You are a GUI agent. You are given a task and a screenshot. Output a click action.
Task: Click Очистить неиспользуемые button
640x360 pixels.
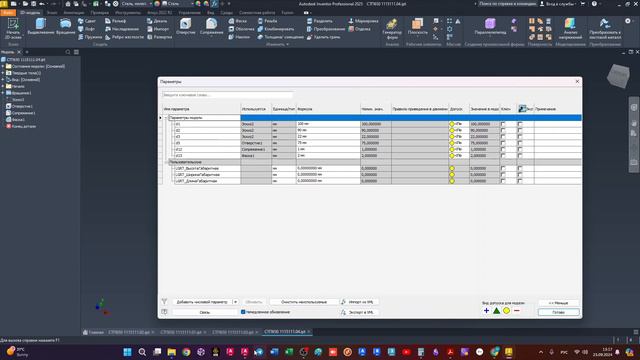(304, 302)
